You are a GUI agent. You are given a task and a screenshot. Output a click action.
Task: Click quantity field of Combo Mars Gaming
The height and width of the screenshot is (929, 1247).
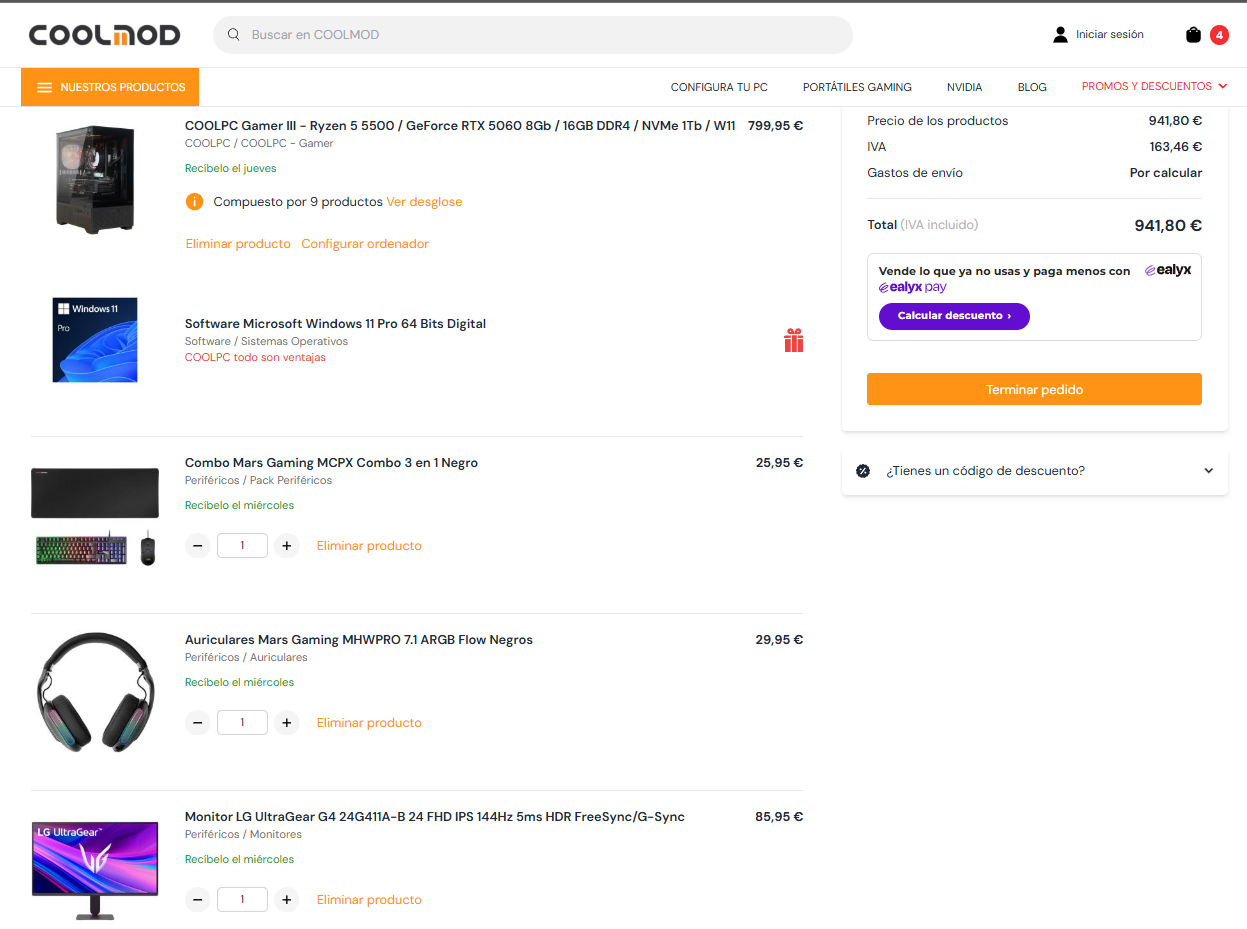[242, 546]
